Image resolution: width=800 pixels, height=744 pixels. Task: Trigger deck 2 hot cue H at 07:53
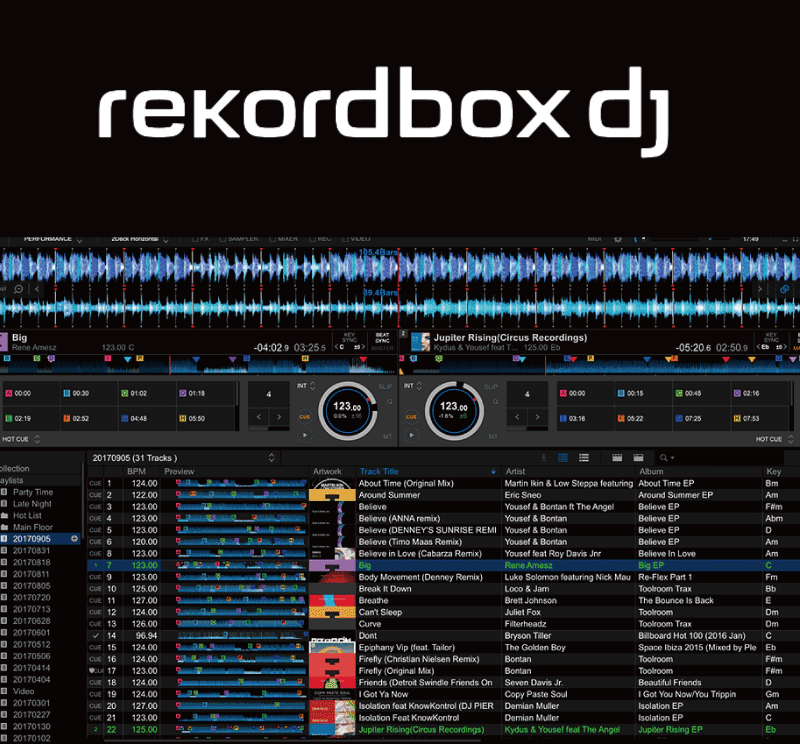[759, 418]
